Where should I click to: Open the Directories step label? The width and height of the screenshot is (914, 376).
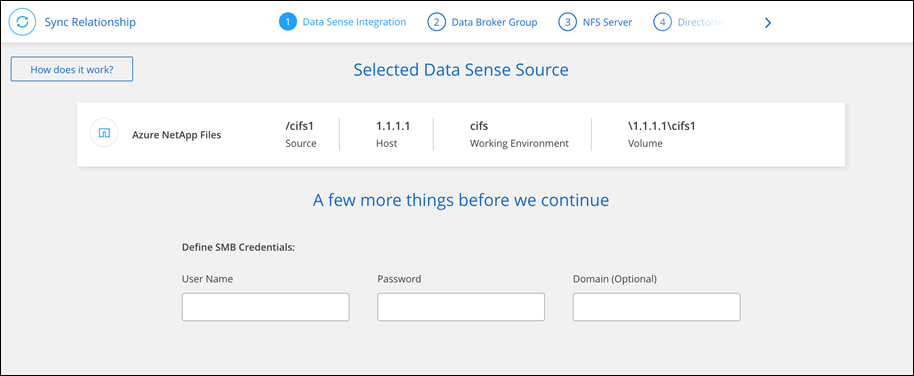(701, 22)
